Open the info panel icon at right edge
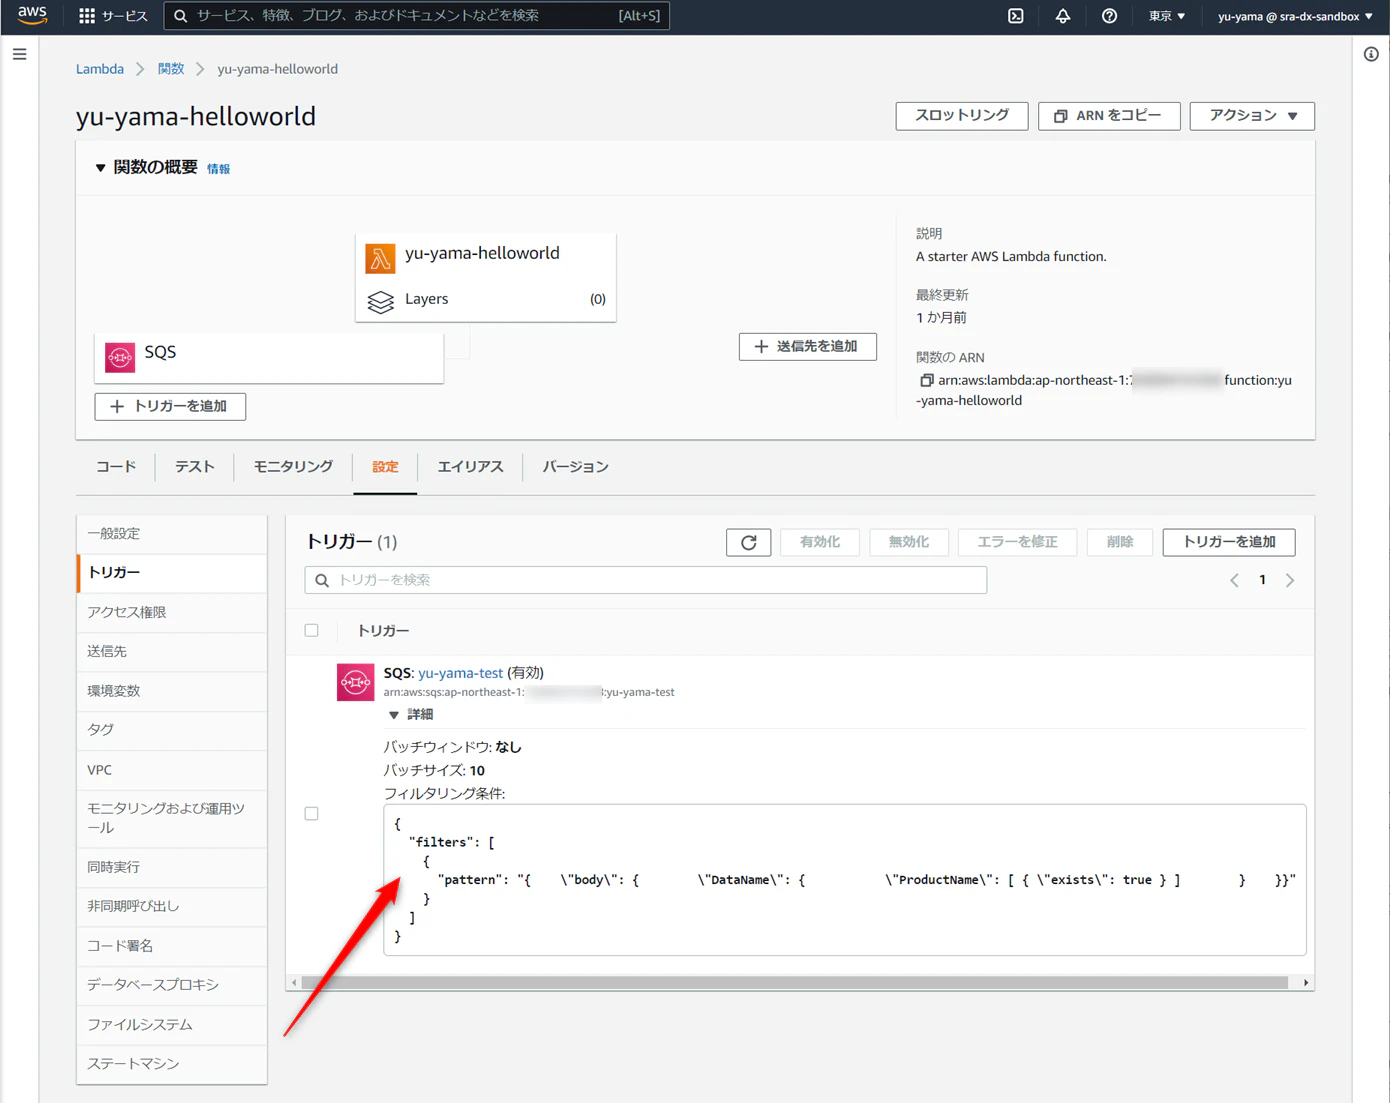This screenshot has height=1103, width=1390. 1371,54
